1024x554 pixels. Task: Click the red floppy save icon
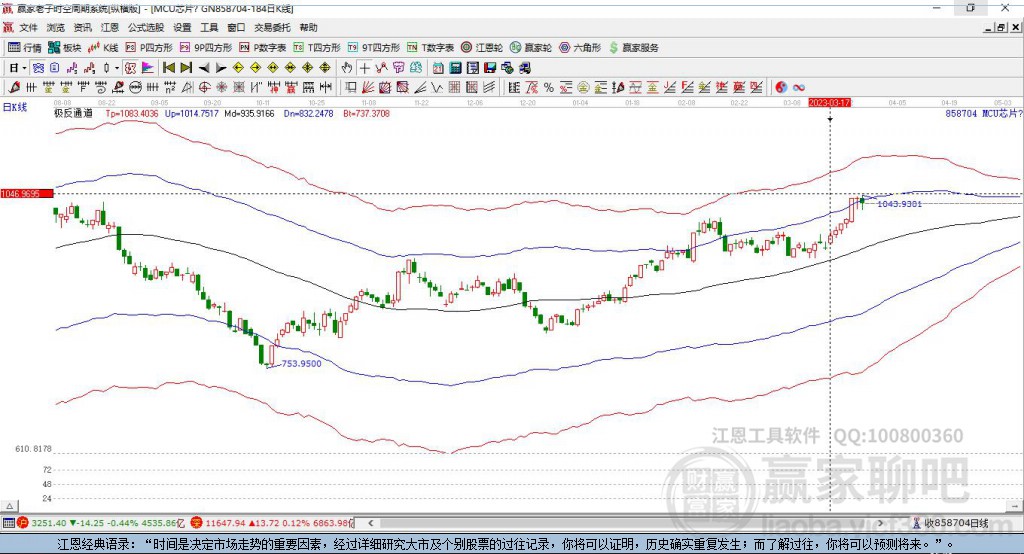click(490, 68)
